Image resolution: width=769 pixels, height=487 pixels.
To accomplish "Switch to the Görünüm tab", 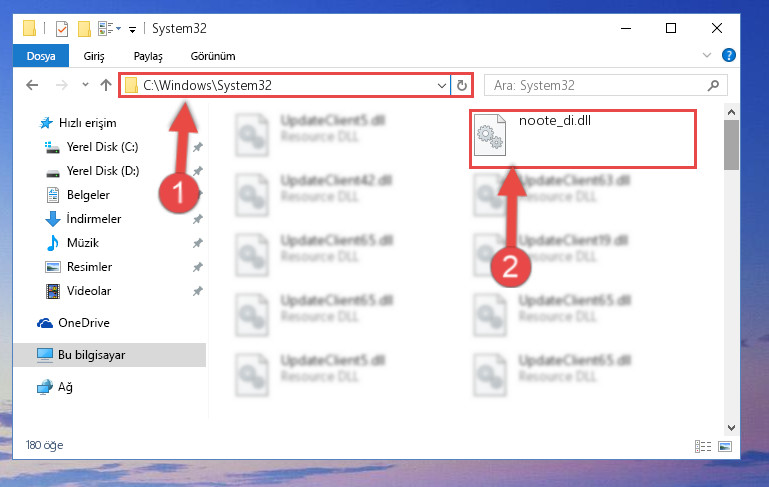I will [x=213, y=56].
